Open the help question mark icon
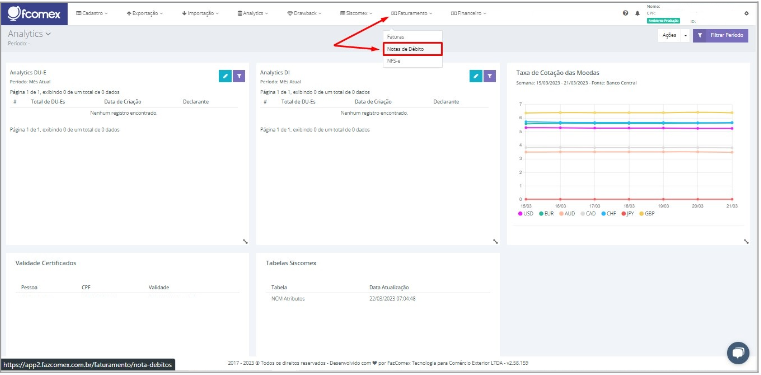The height and width of the screenshot is (375, 761). click(x=626, y=14)
